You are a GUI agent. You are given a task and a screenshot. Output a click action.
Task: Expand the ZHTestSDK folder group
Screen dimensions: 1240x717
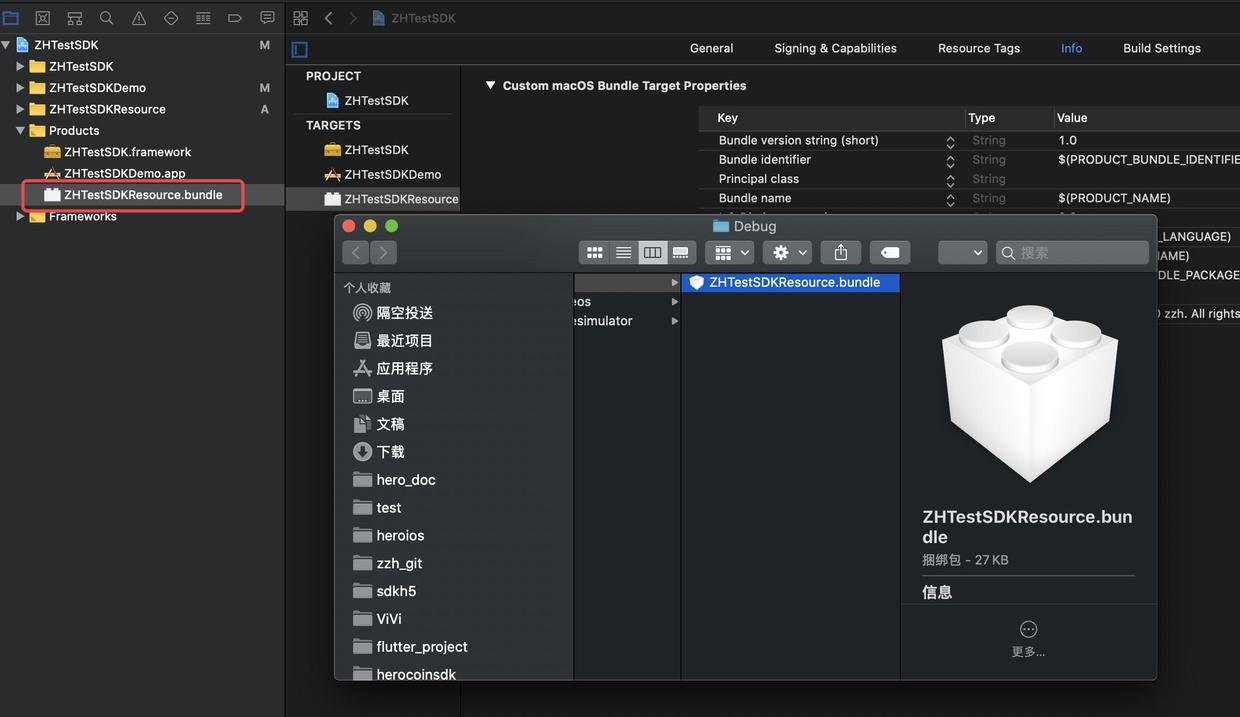tap(20, 66)
